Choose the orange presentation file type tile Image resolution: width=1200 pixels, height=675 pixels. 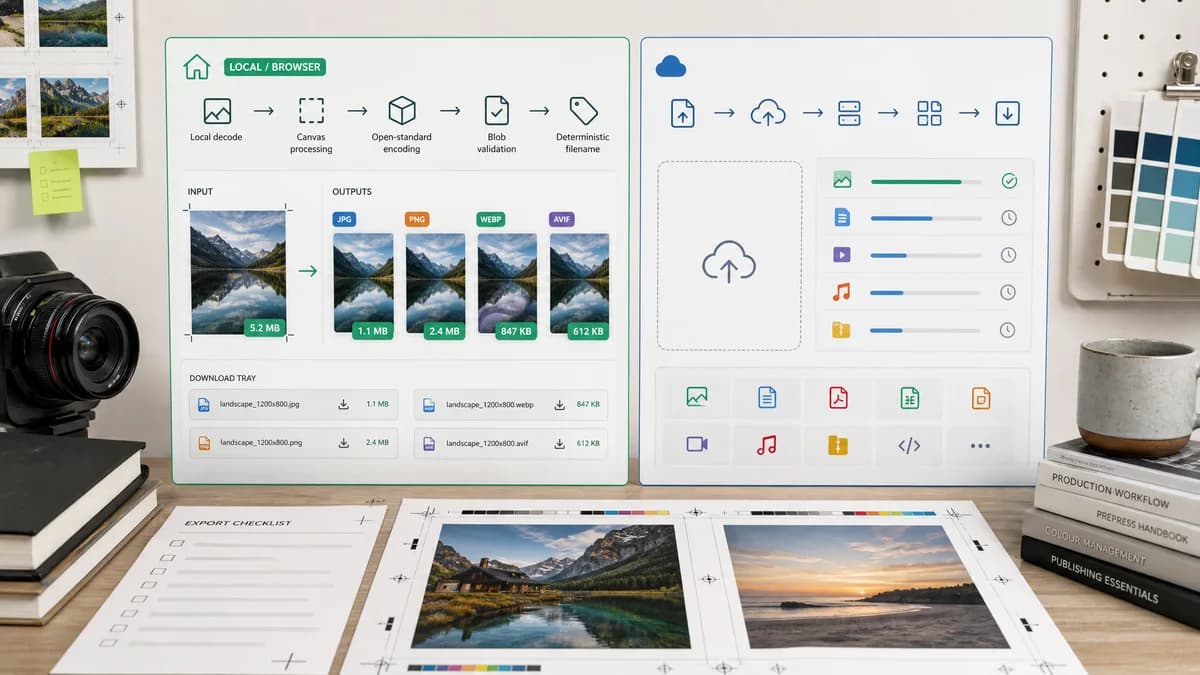click(980, 397)
